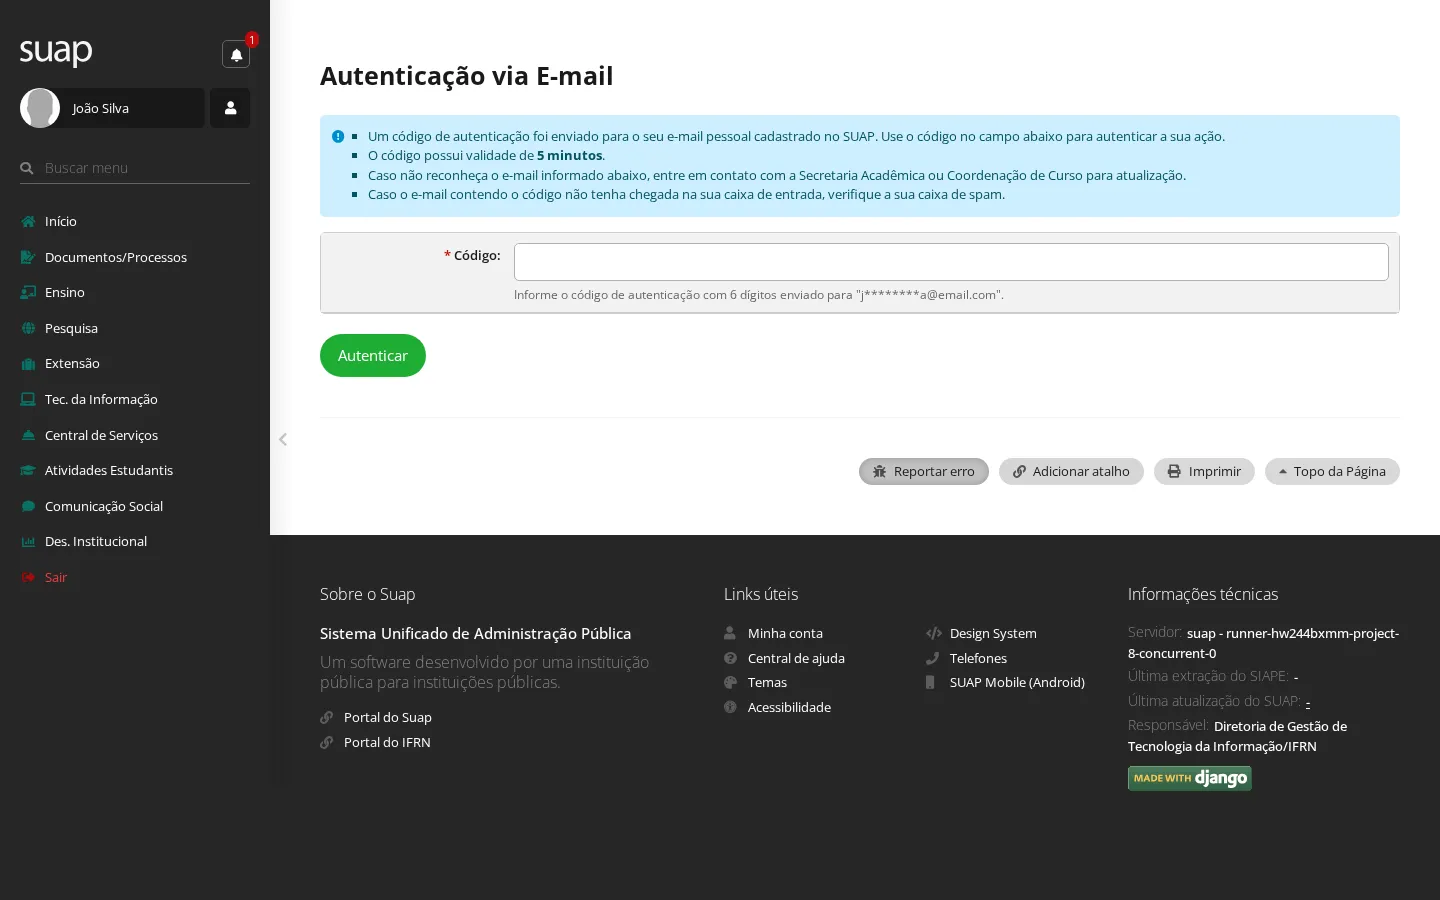The height and width of the screenshot is (900, 1440).
Task: Click the Extensão briefcase icon
Action: (x=28, y=364)
